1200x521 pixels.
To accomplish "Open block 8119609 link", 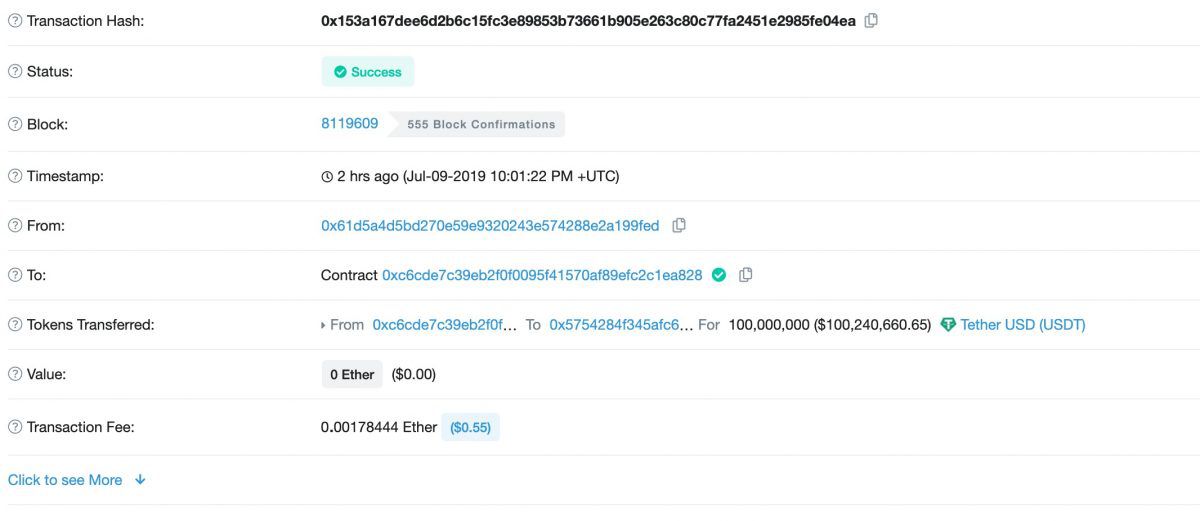I will [x=349, y=124].
